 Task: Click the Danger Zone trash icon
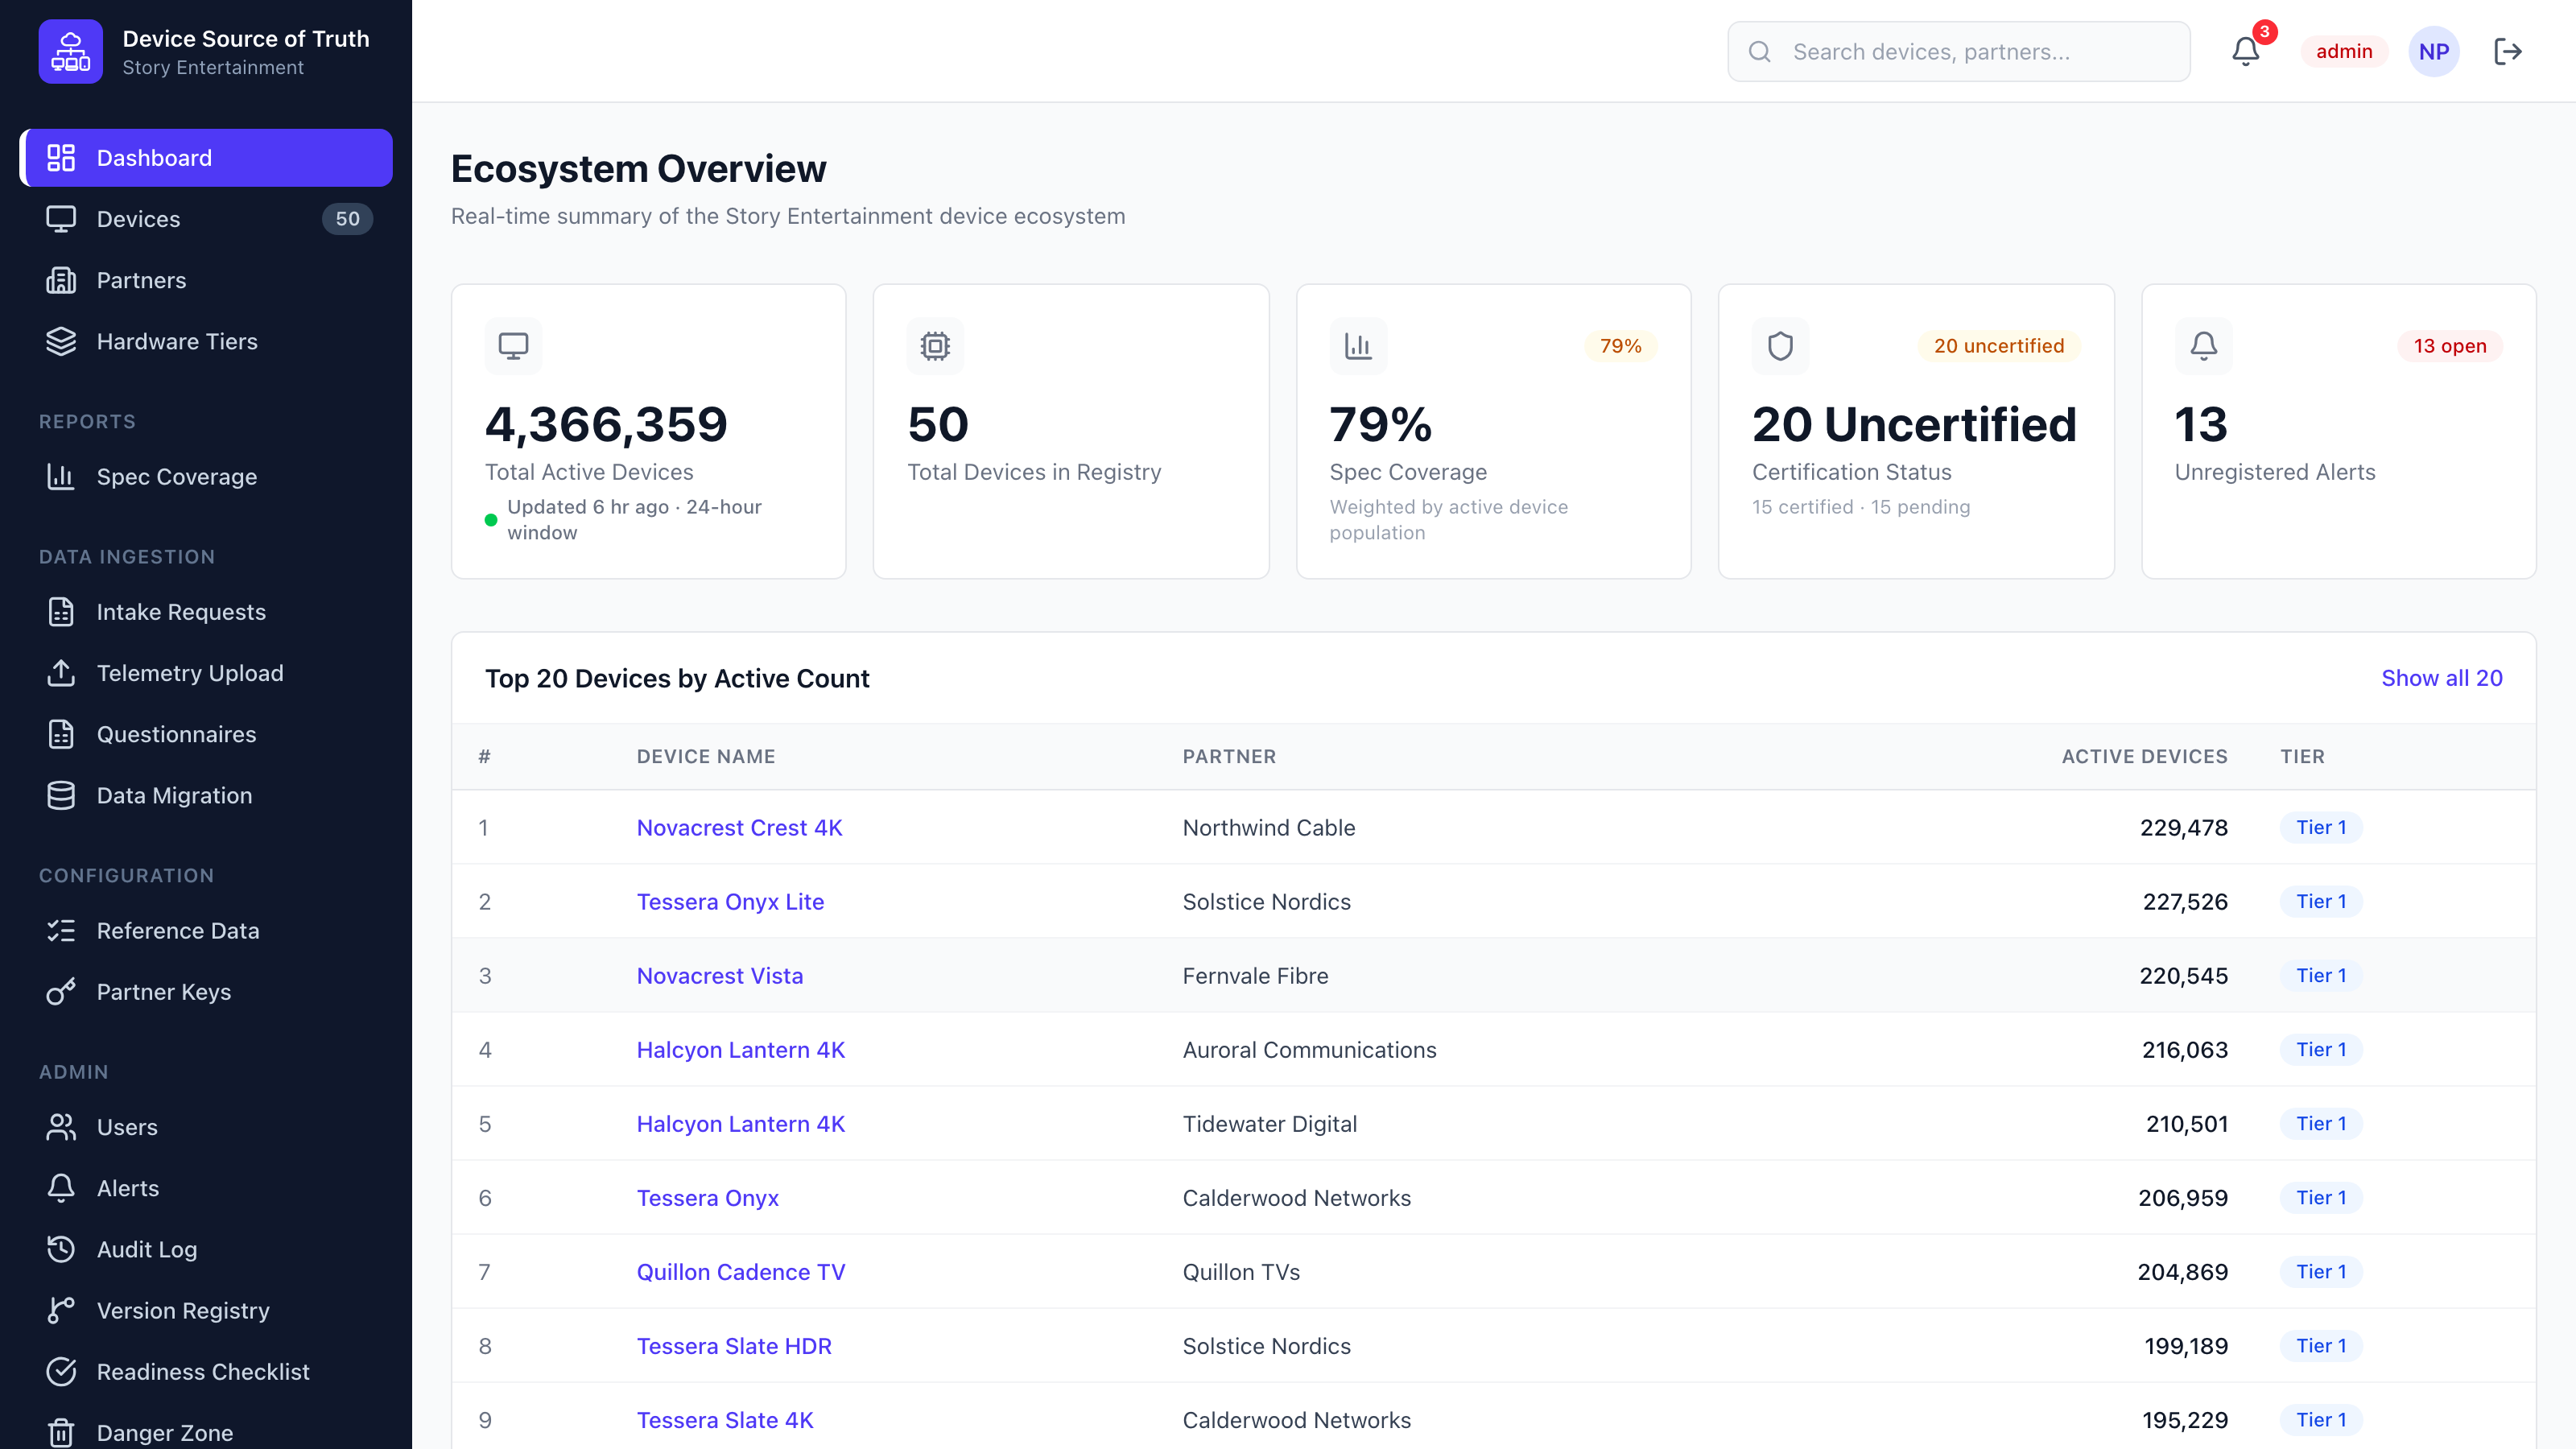(x=61, y=1432)
